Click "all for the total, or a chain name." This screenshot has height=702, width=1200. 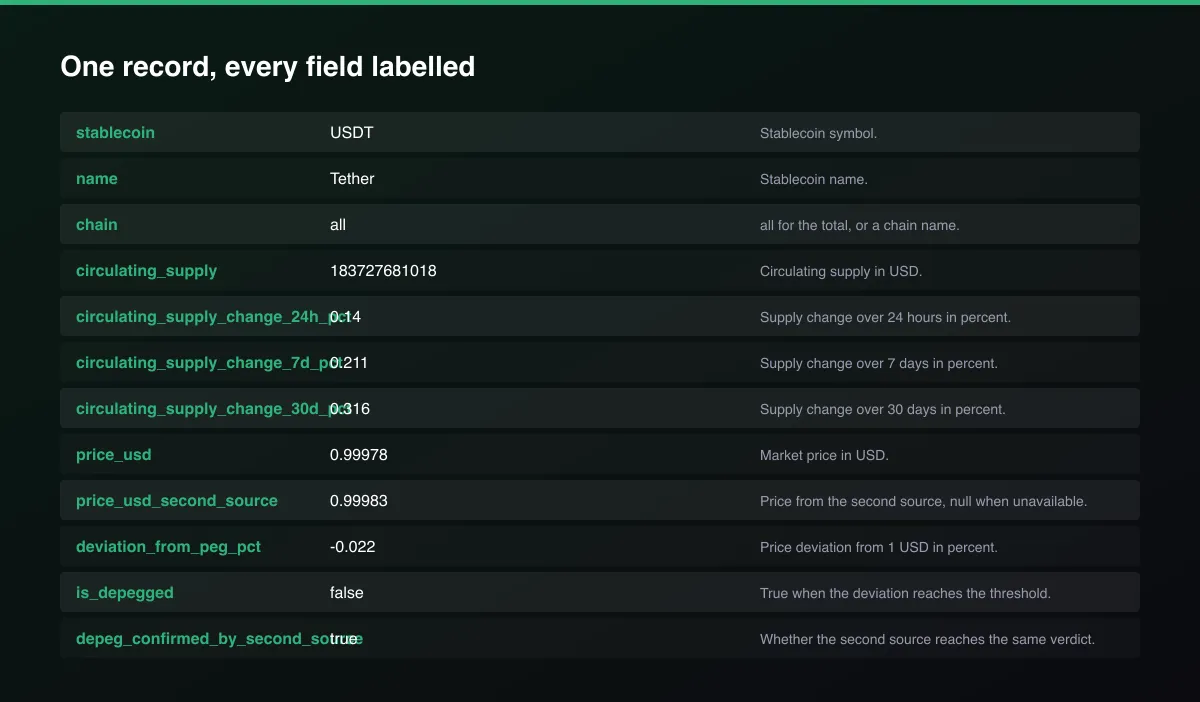coord(859,225)
